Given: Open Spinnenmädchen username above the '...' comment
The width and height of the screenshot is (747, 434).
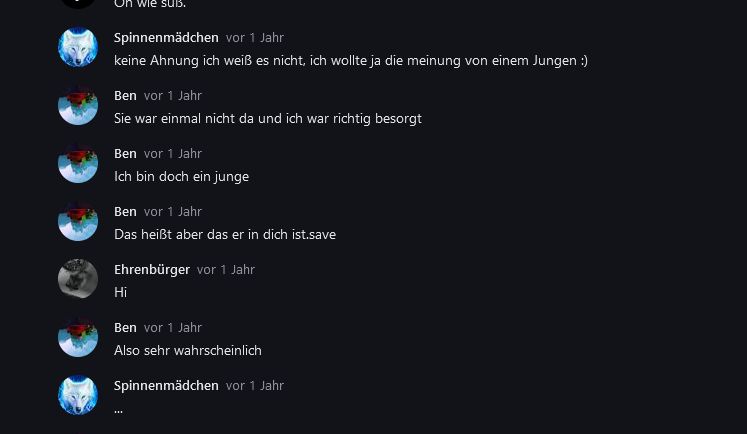Looking at the screenshot, I should click(166, 385).
